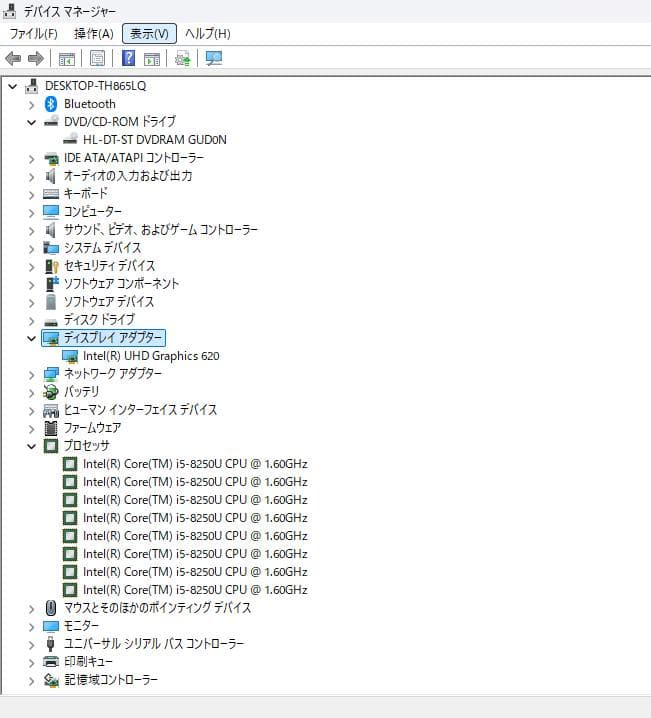651x718 pixels.
Task: Select サウンド、ビデオ、およびゲーム コントローラー label
Action: (x=161, y=229)
